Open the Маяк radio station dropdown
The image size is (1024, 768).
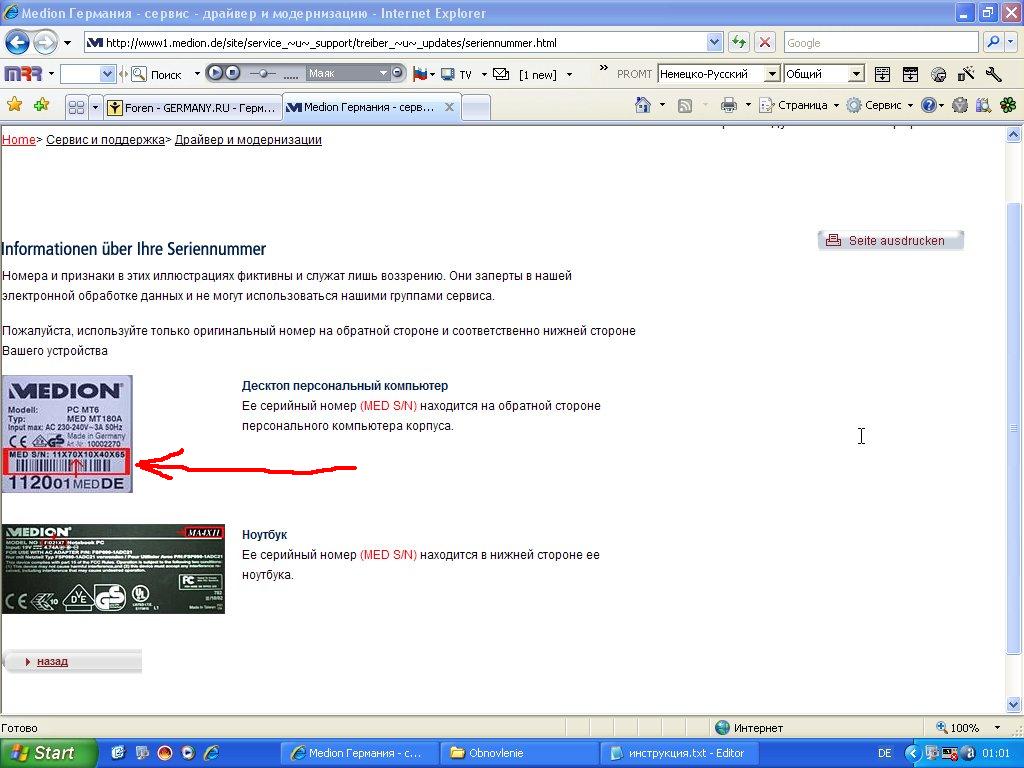383,73
